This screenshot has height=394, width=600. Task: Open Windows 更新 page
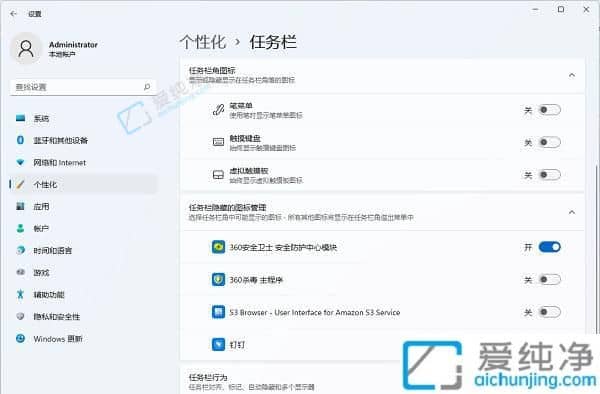[x=83, y=339]
